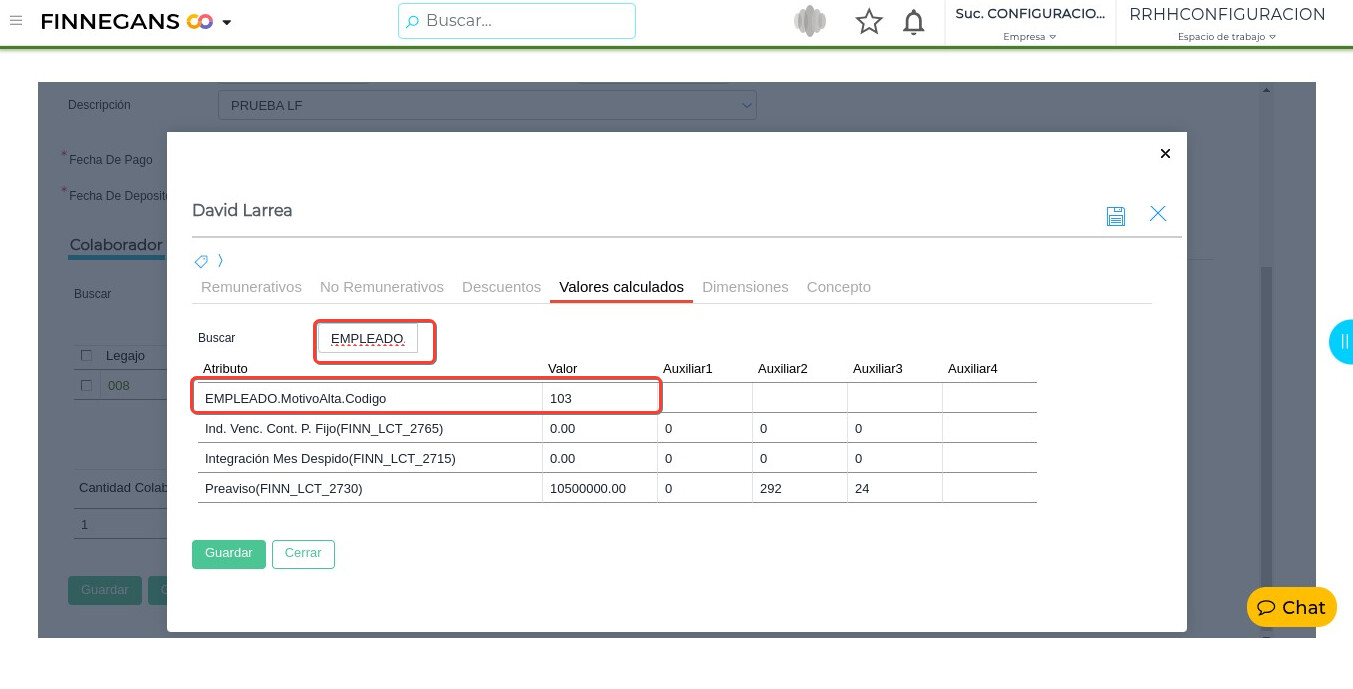
Task: Switch to the Remunerativos tab
Action: [x=251, y=287]
